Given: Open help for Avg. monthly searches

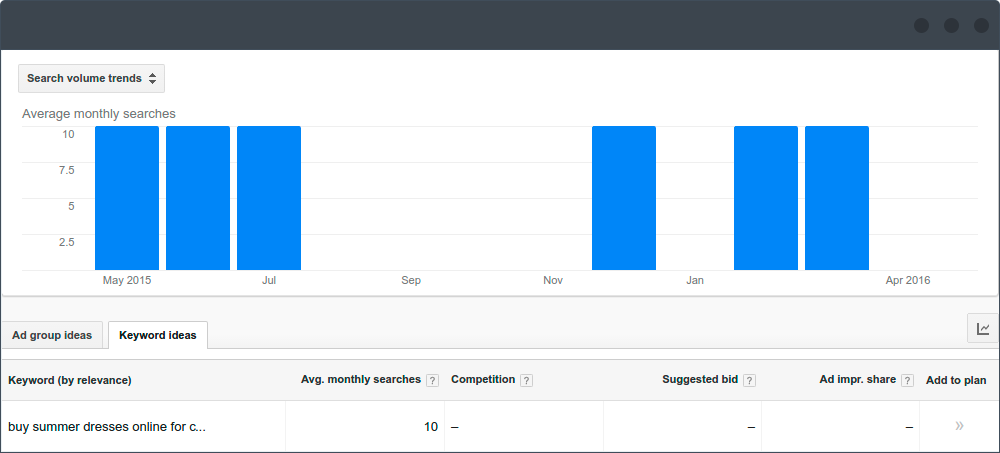Looking at the screenshot, I should tap(432, 380).
